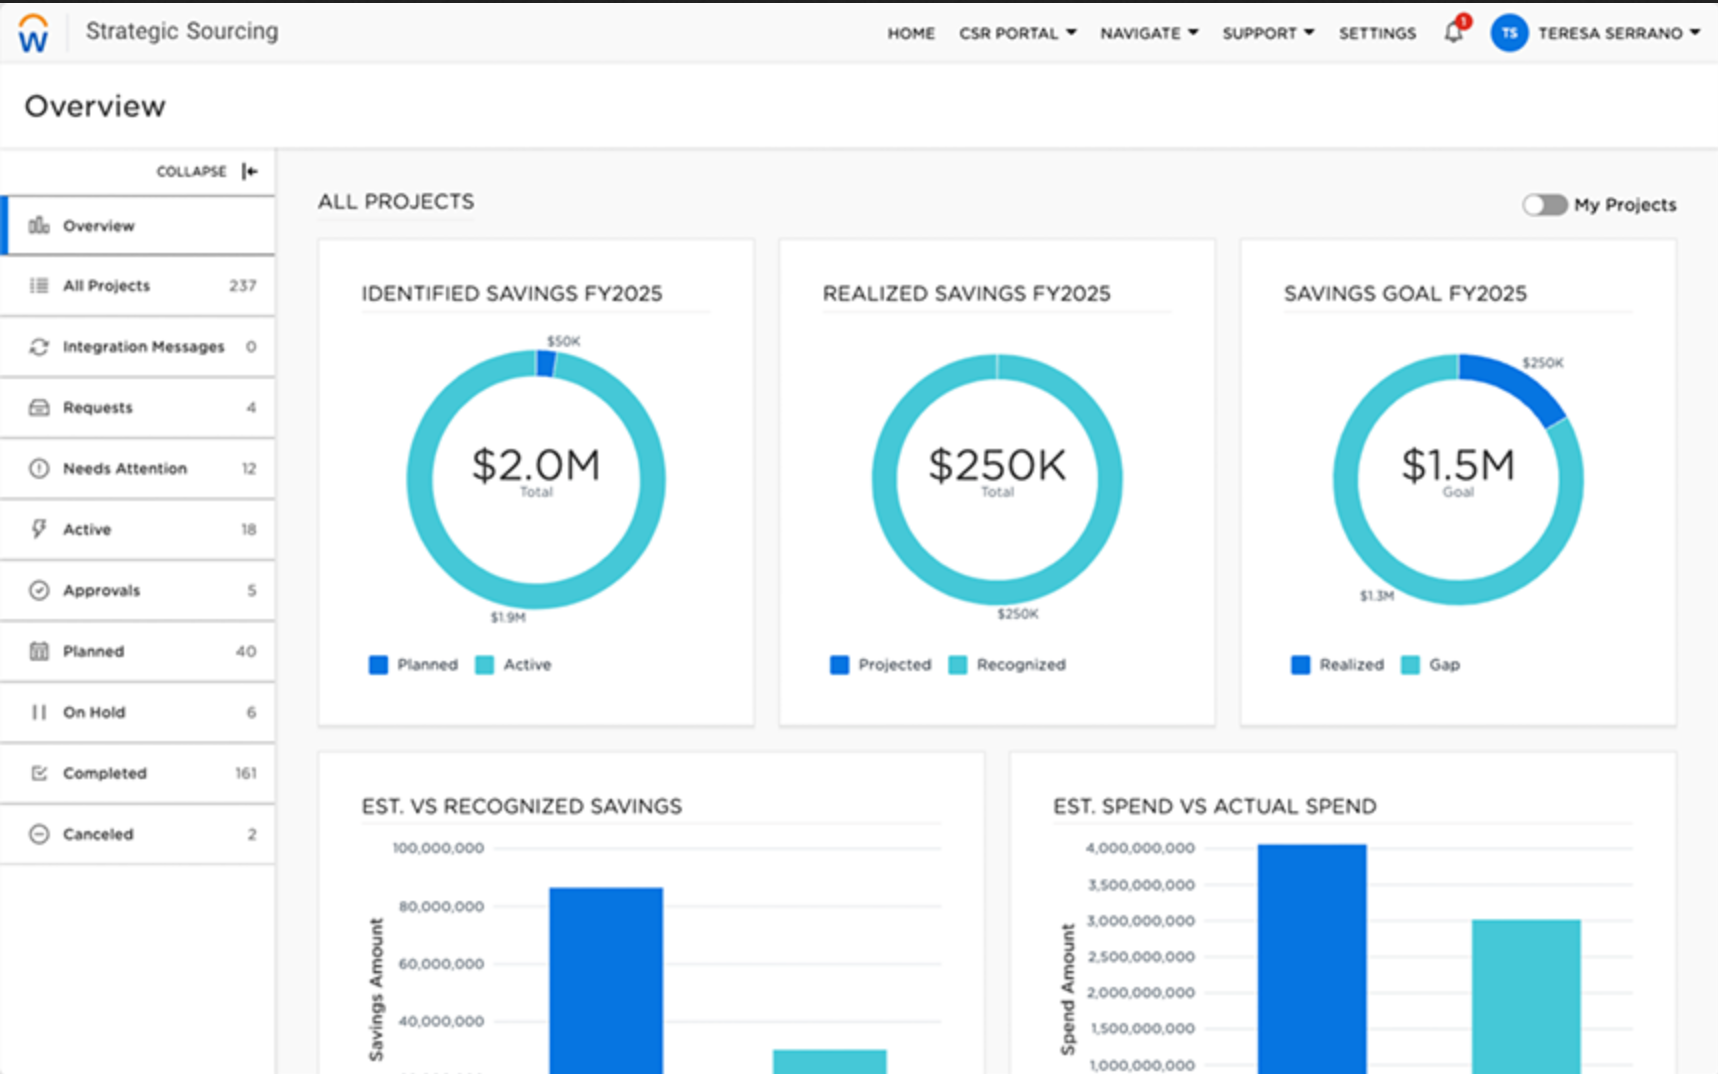Click the Active lightning bolt icon
Viewport: 1718px width, 1074px height.
coord(39,529)
